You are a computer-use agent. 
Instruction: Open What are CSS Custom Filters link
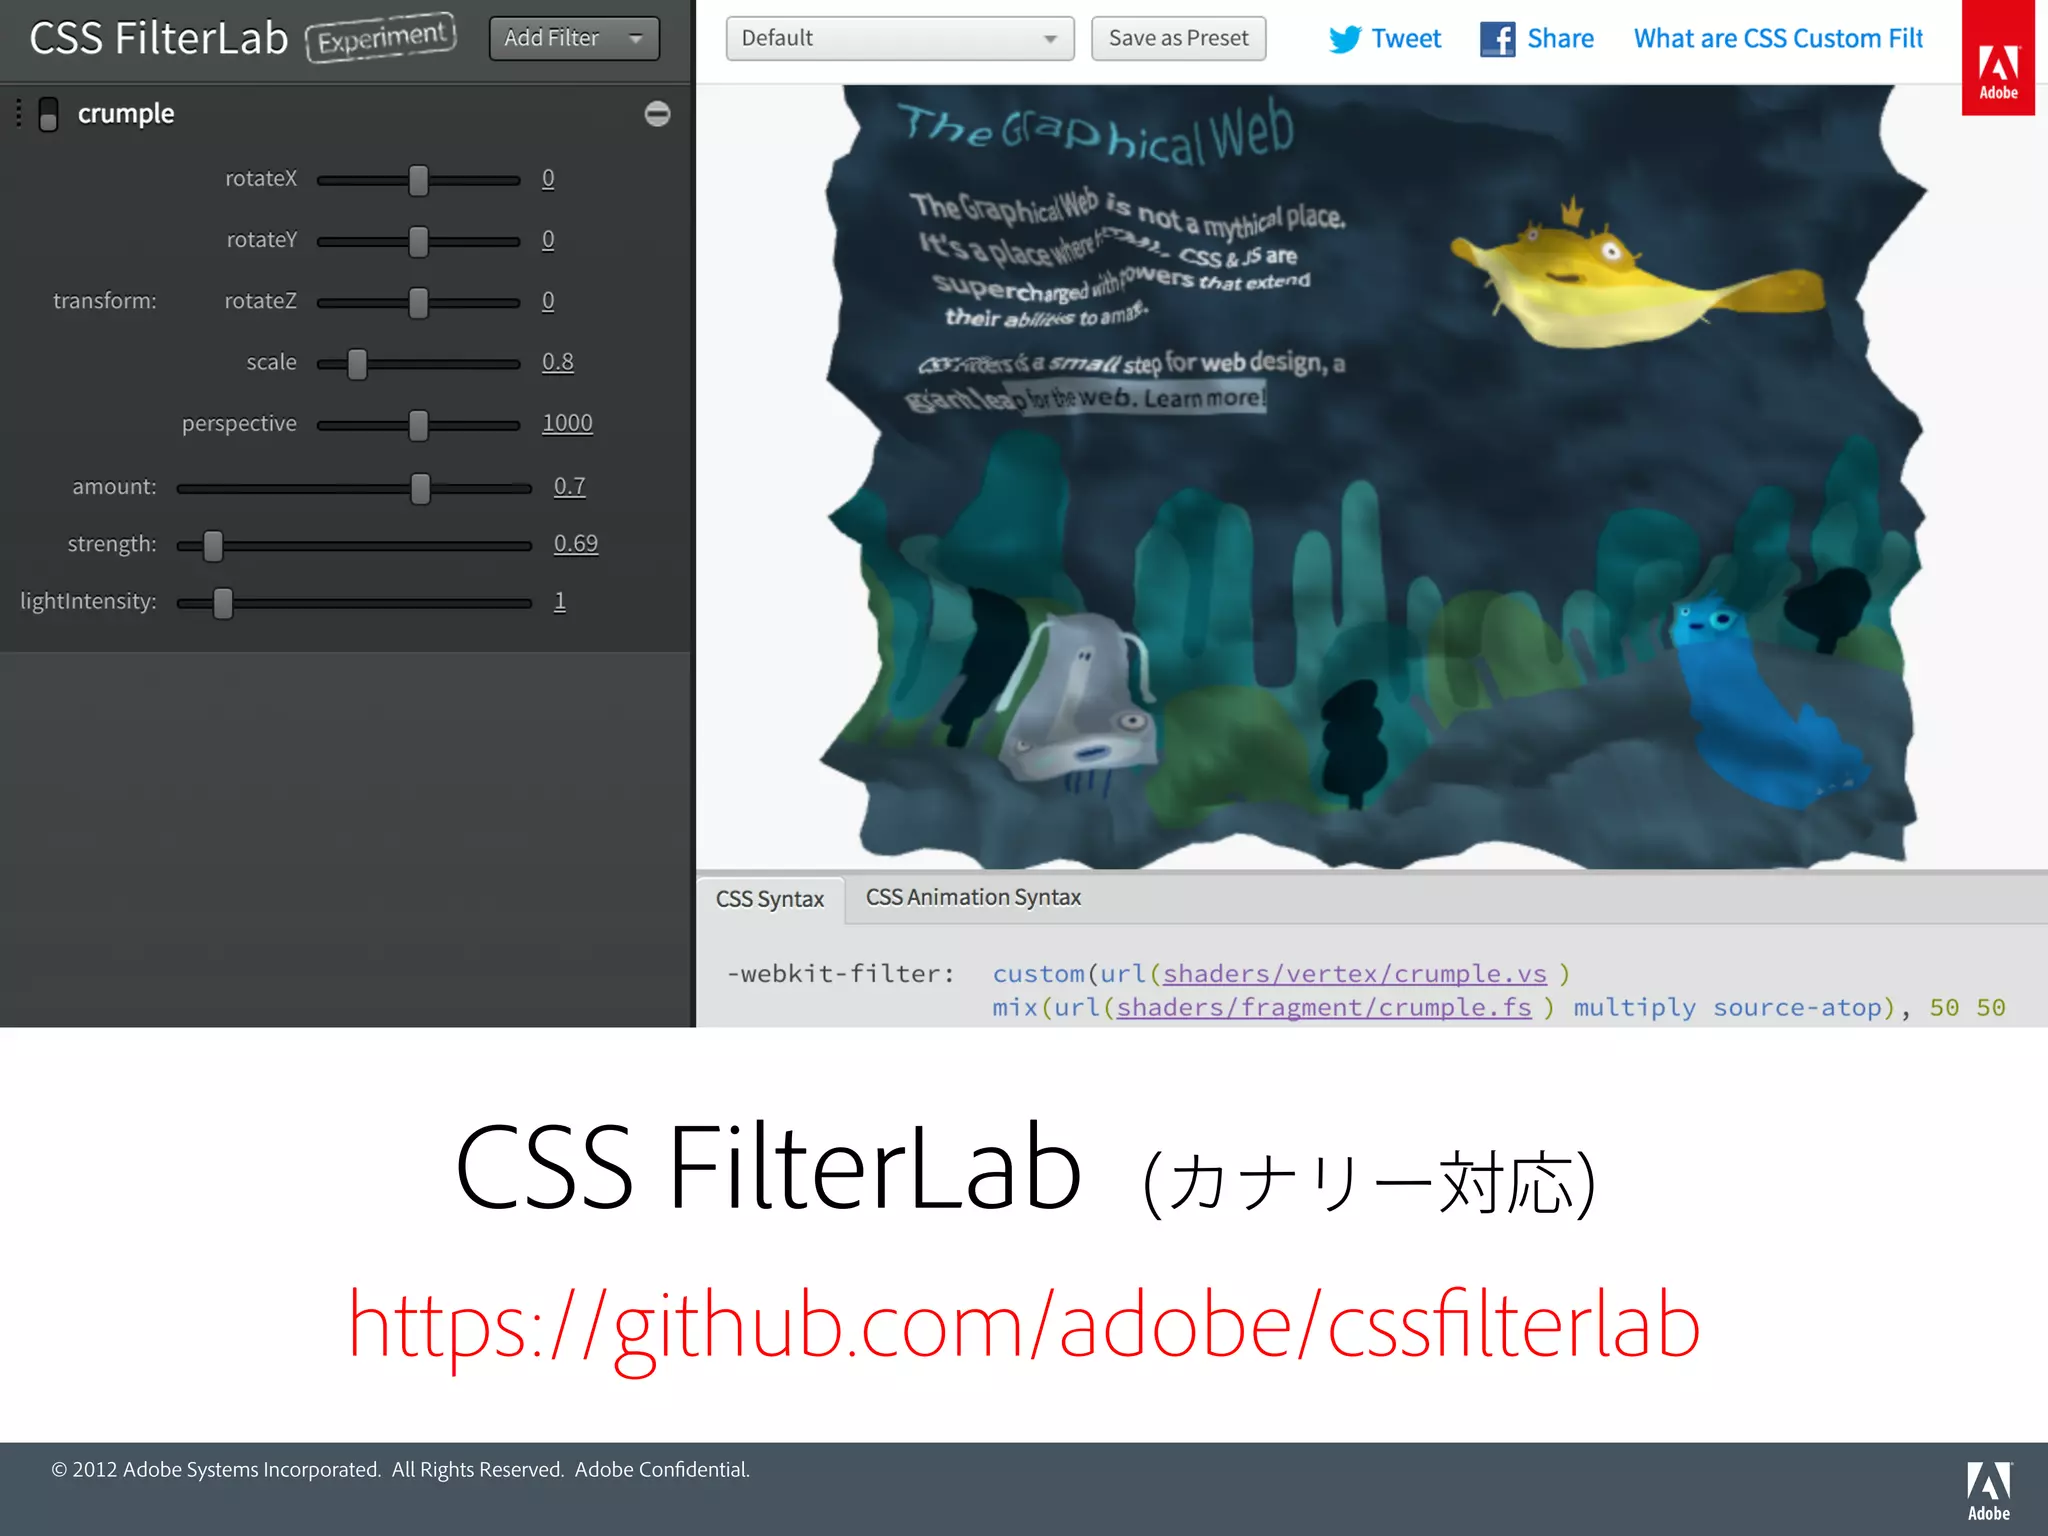pos(1778,39)
